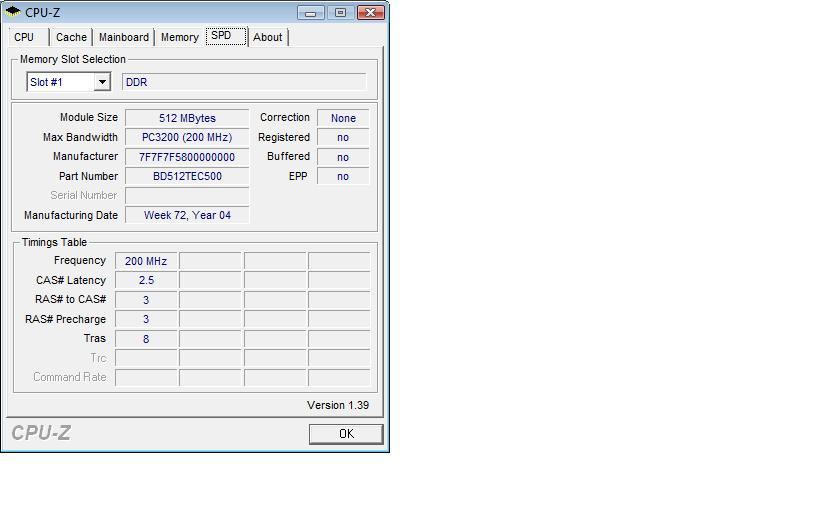This screenshot has height=525, width=840.
Task: Select the SPD tab
Action: [226, 36]
